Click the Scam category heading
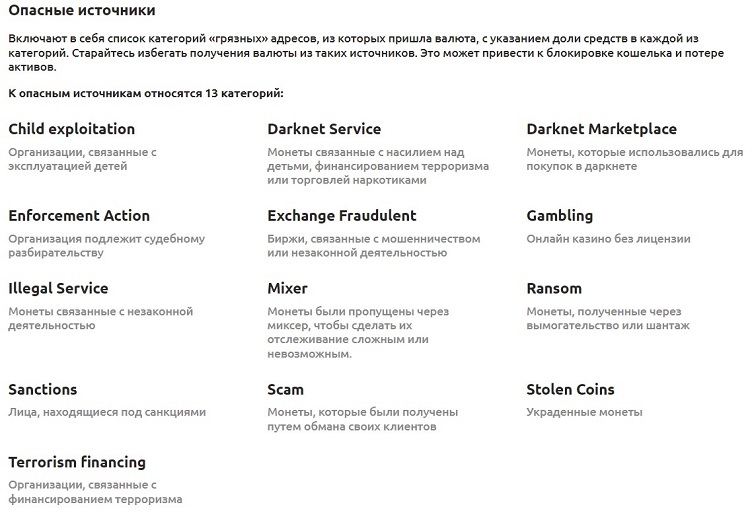The width and height of the screenshot is (752, 515). 285,389
